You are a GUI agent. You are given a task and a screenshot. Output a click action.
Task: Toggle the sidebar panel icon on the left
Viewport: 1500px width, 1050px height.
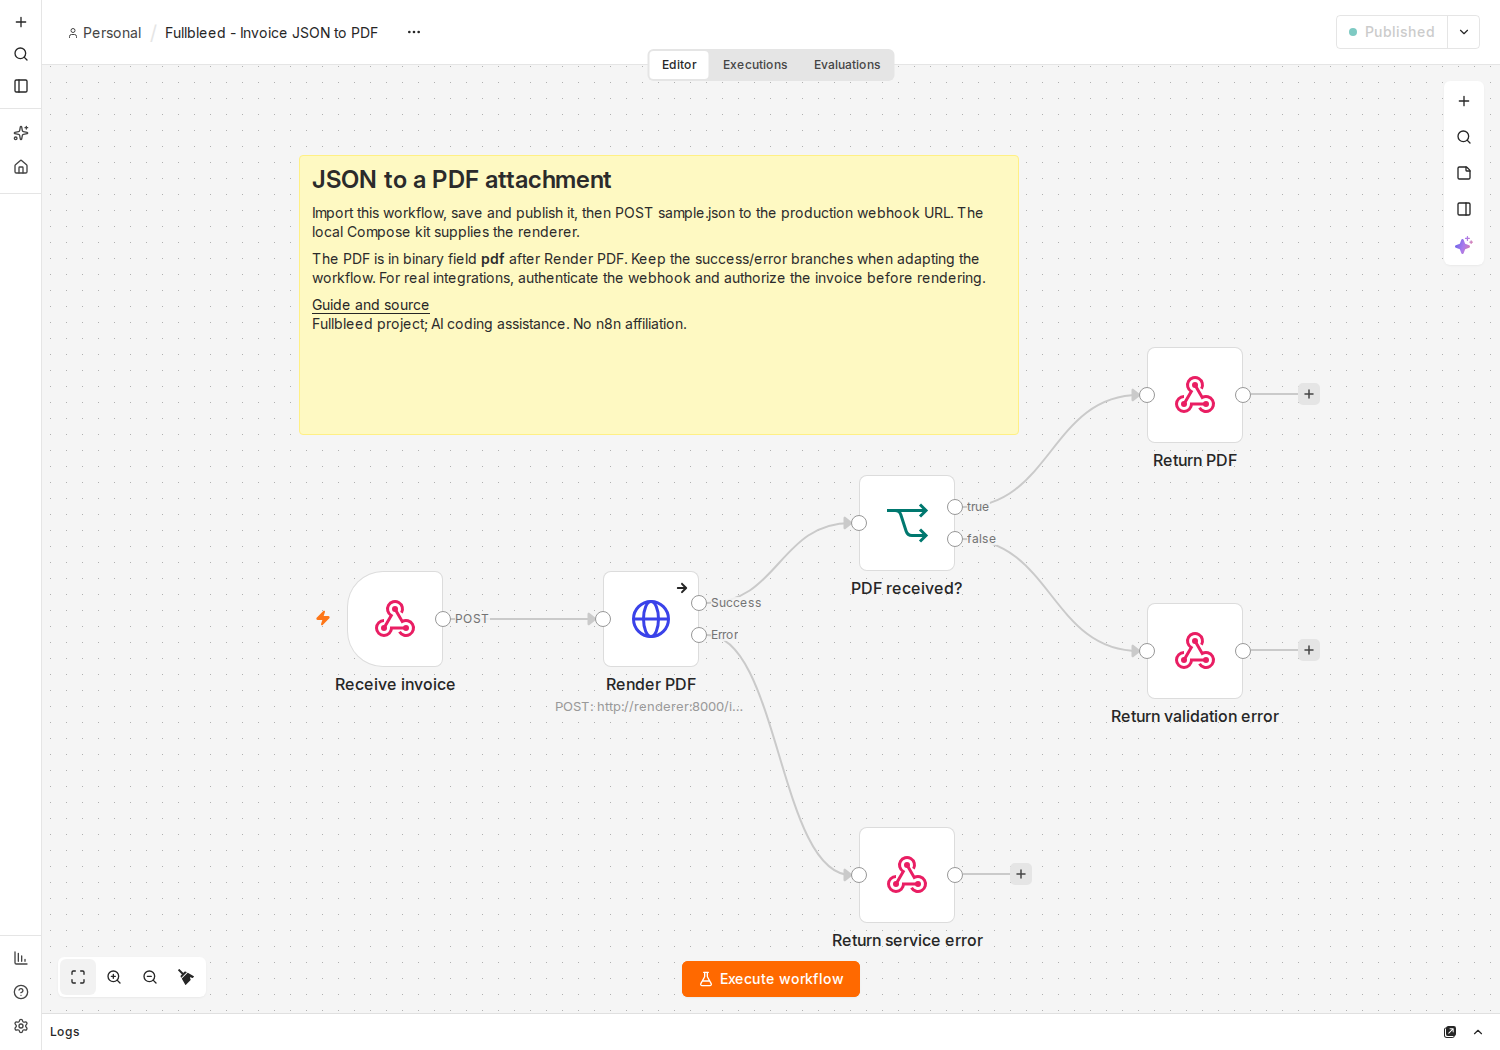pos(21,86)
